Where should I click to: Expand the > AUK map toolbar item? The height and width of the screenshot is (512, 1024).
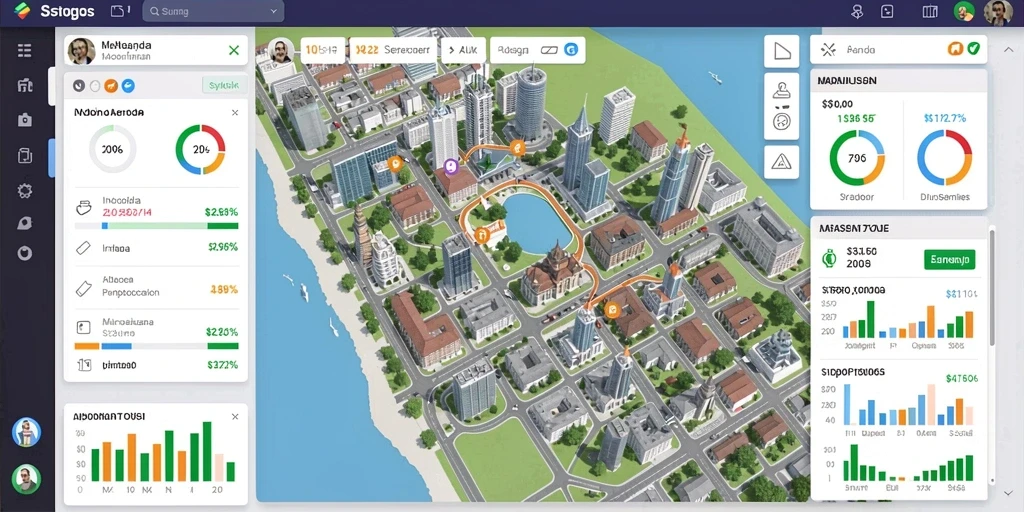click(464, 50)
